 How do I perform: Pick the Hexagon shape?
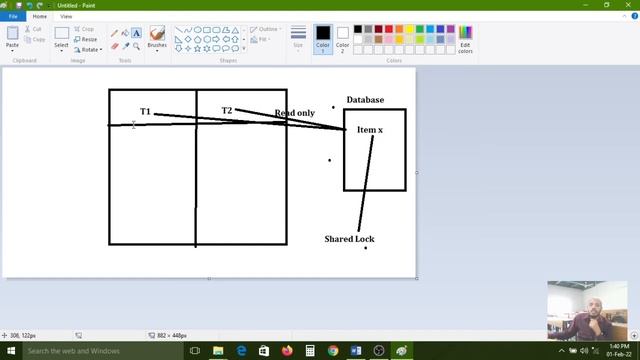tap(207, 40)
